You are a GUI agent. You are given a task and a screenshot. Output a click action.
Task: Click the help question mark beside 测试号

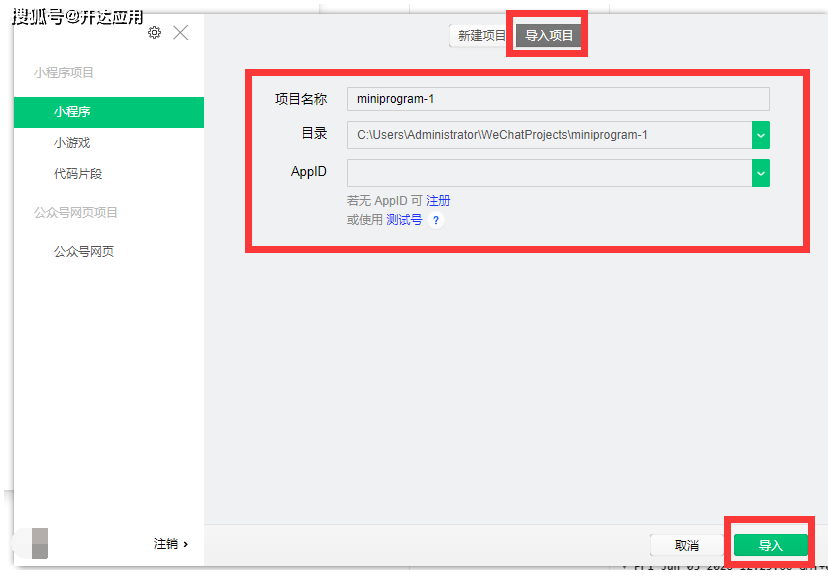tap(436, 220)
